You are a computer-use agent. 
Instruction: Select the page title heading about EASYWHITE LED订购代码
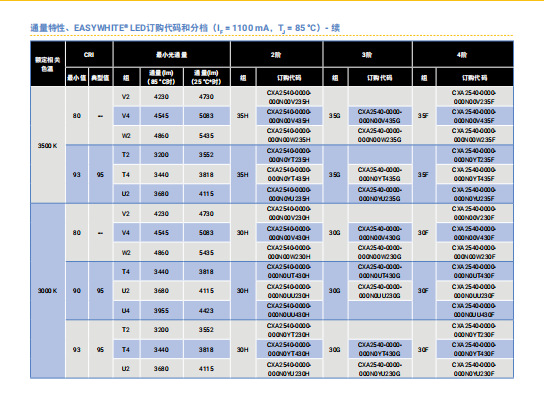pos(185,28)
